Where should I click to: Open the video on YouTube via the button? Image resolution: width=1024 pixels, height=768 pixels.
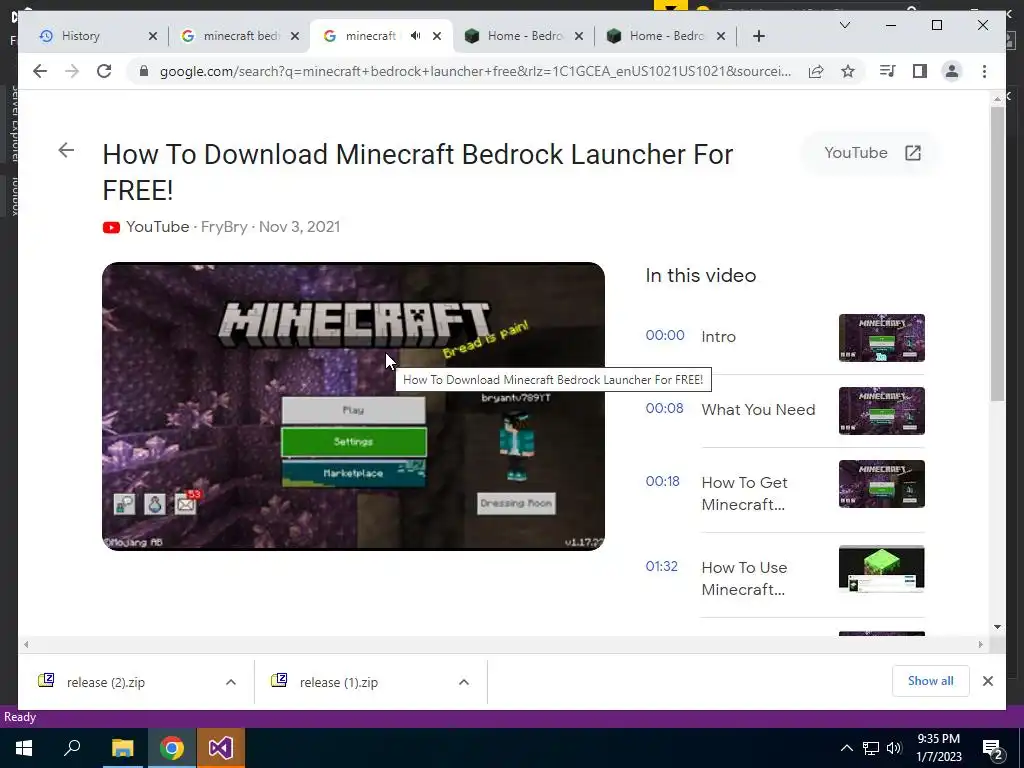(872, 153)
